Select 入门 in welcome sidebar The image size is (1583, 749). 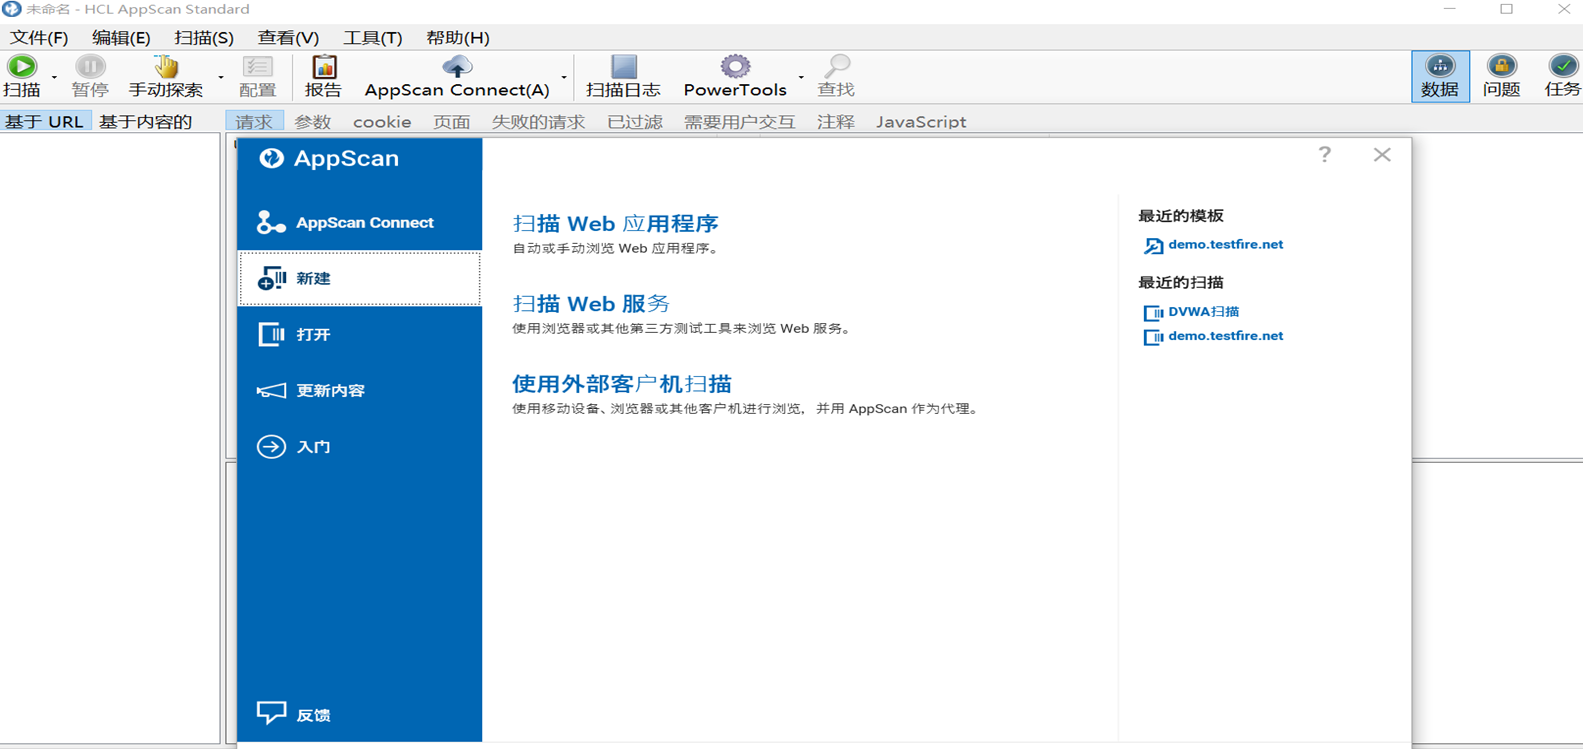pos(360,446)
